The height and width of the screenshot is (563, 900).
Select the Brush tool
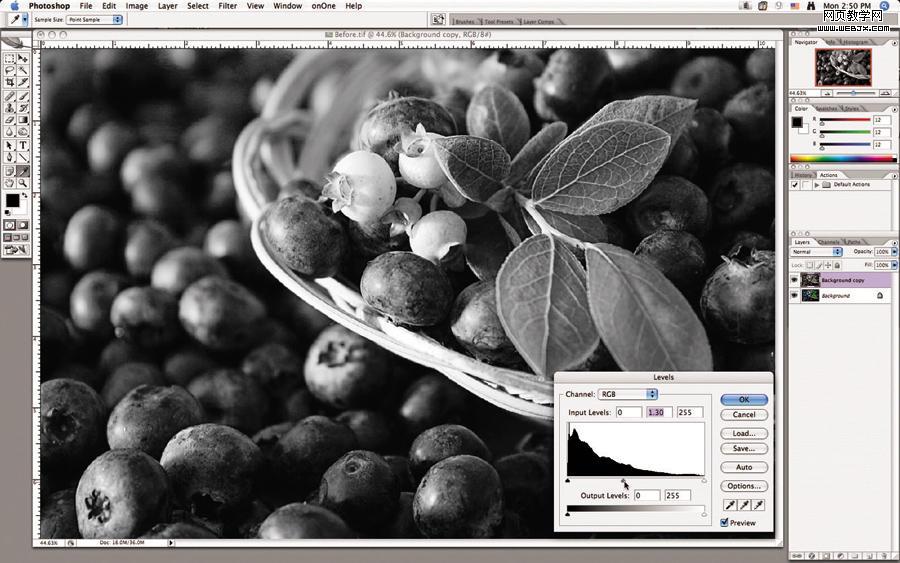point(22,96)
